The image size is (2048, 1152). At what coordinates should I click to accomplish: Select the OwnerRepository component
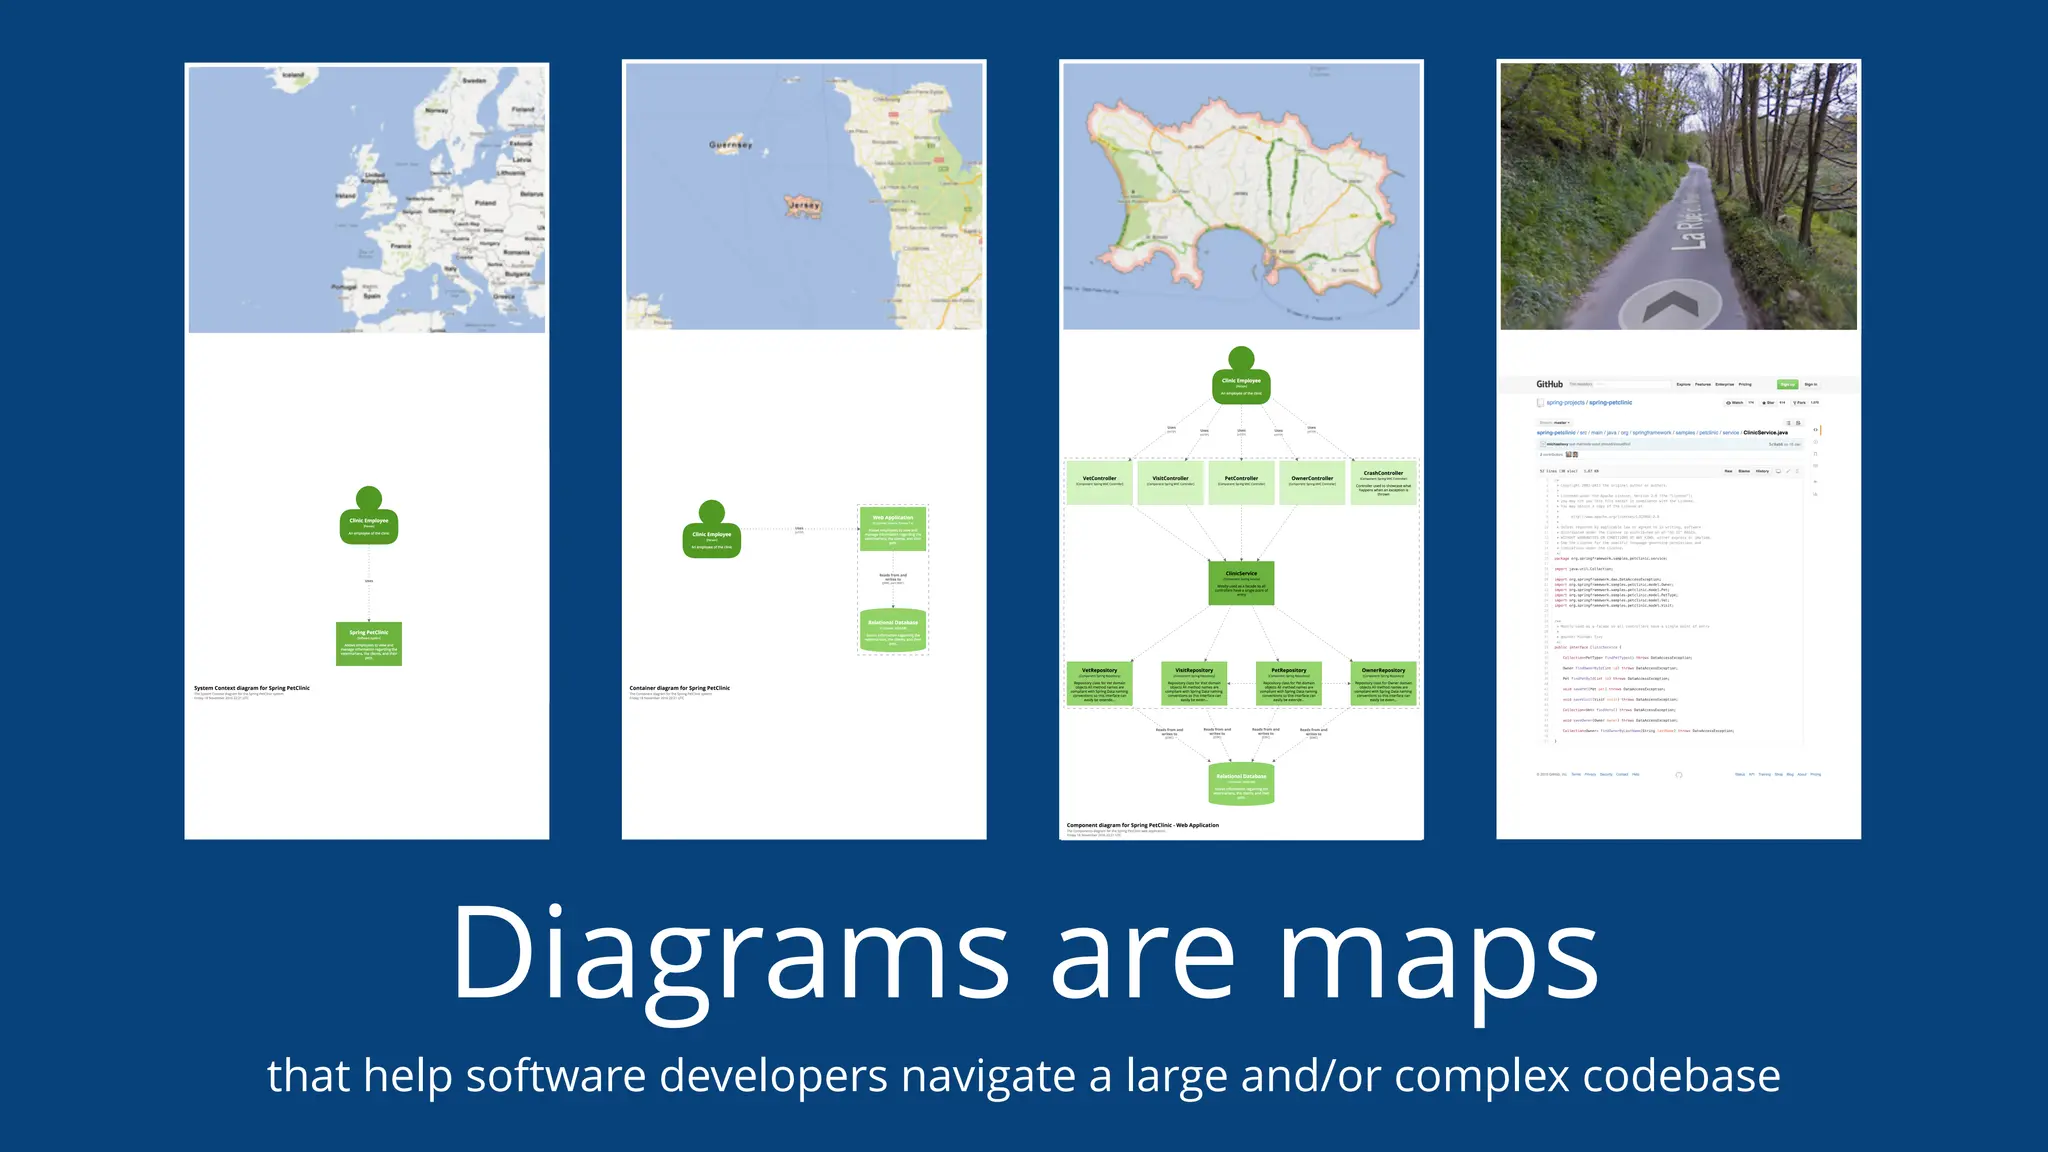pyautogui.click(x=1383, y=684)
